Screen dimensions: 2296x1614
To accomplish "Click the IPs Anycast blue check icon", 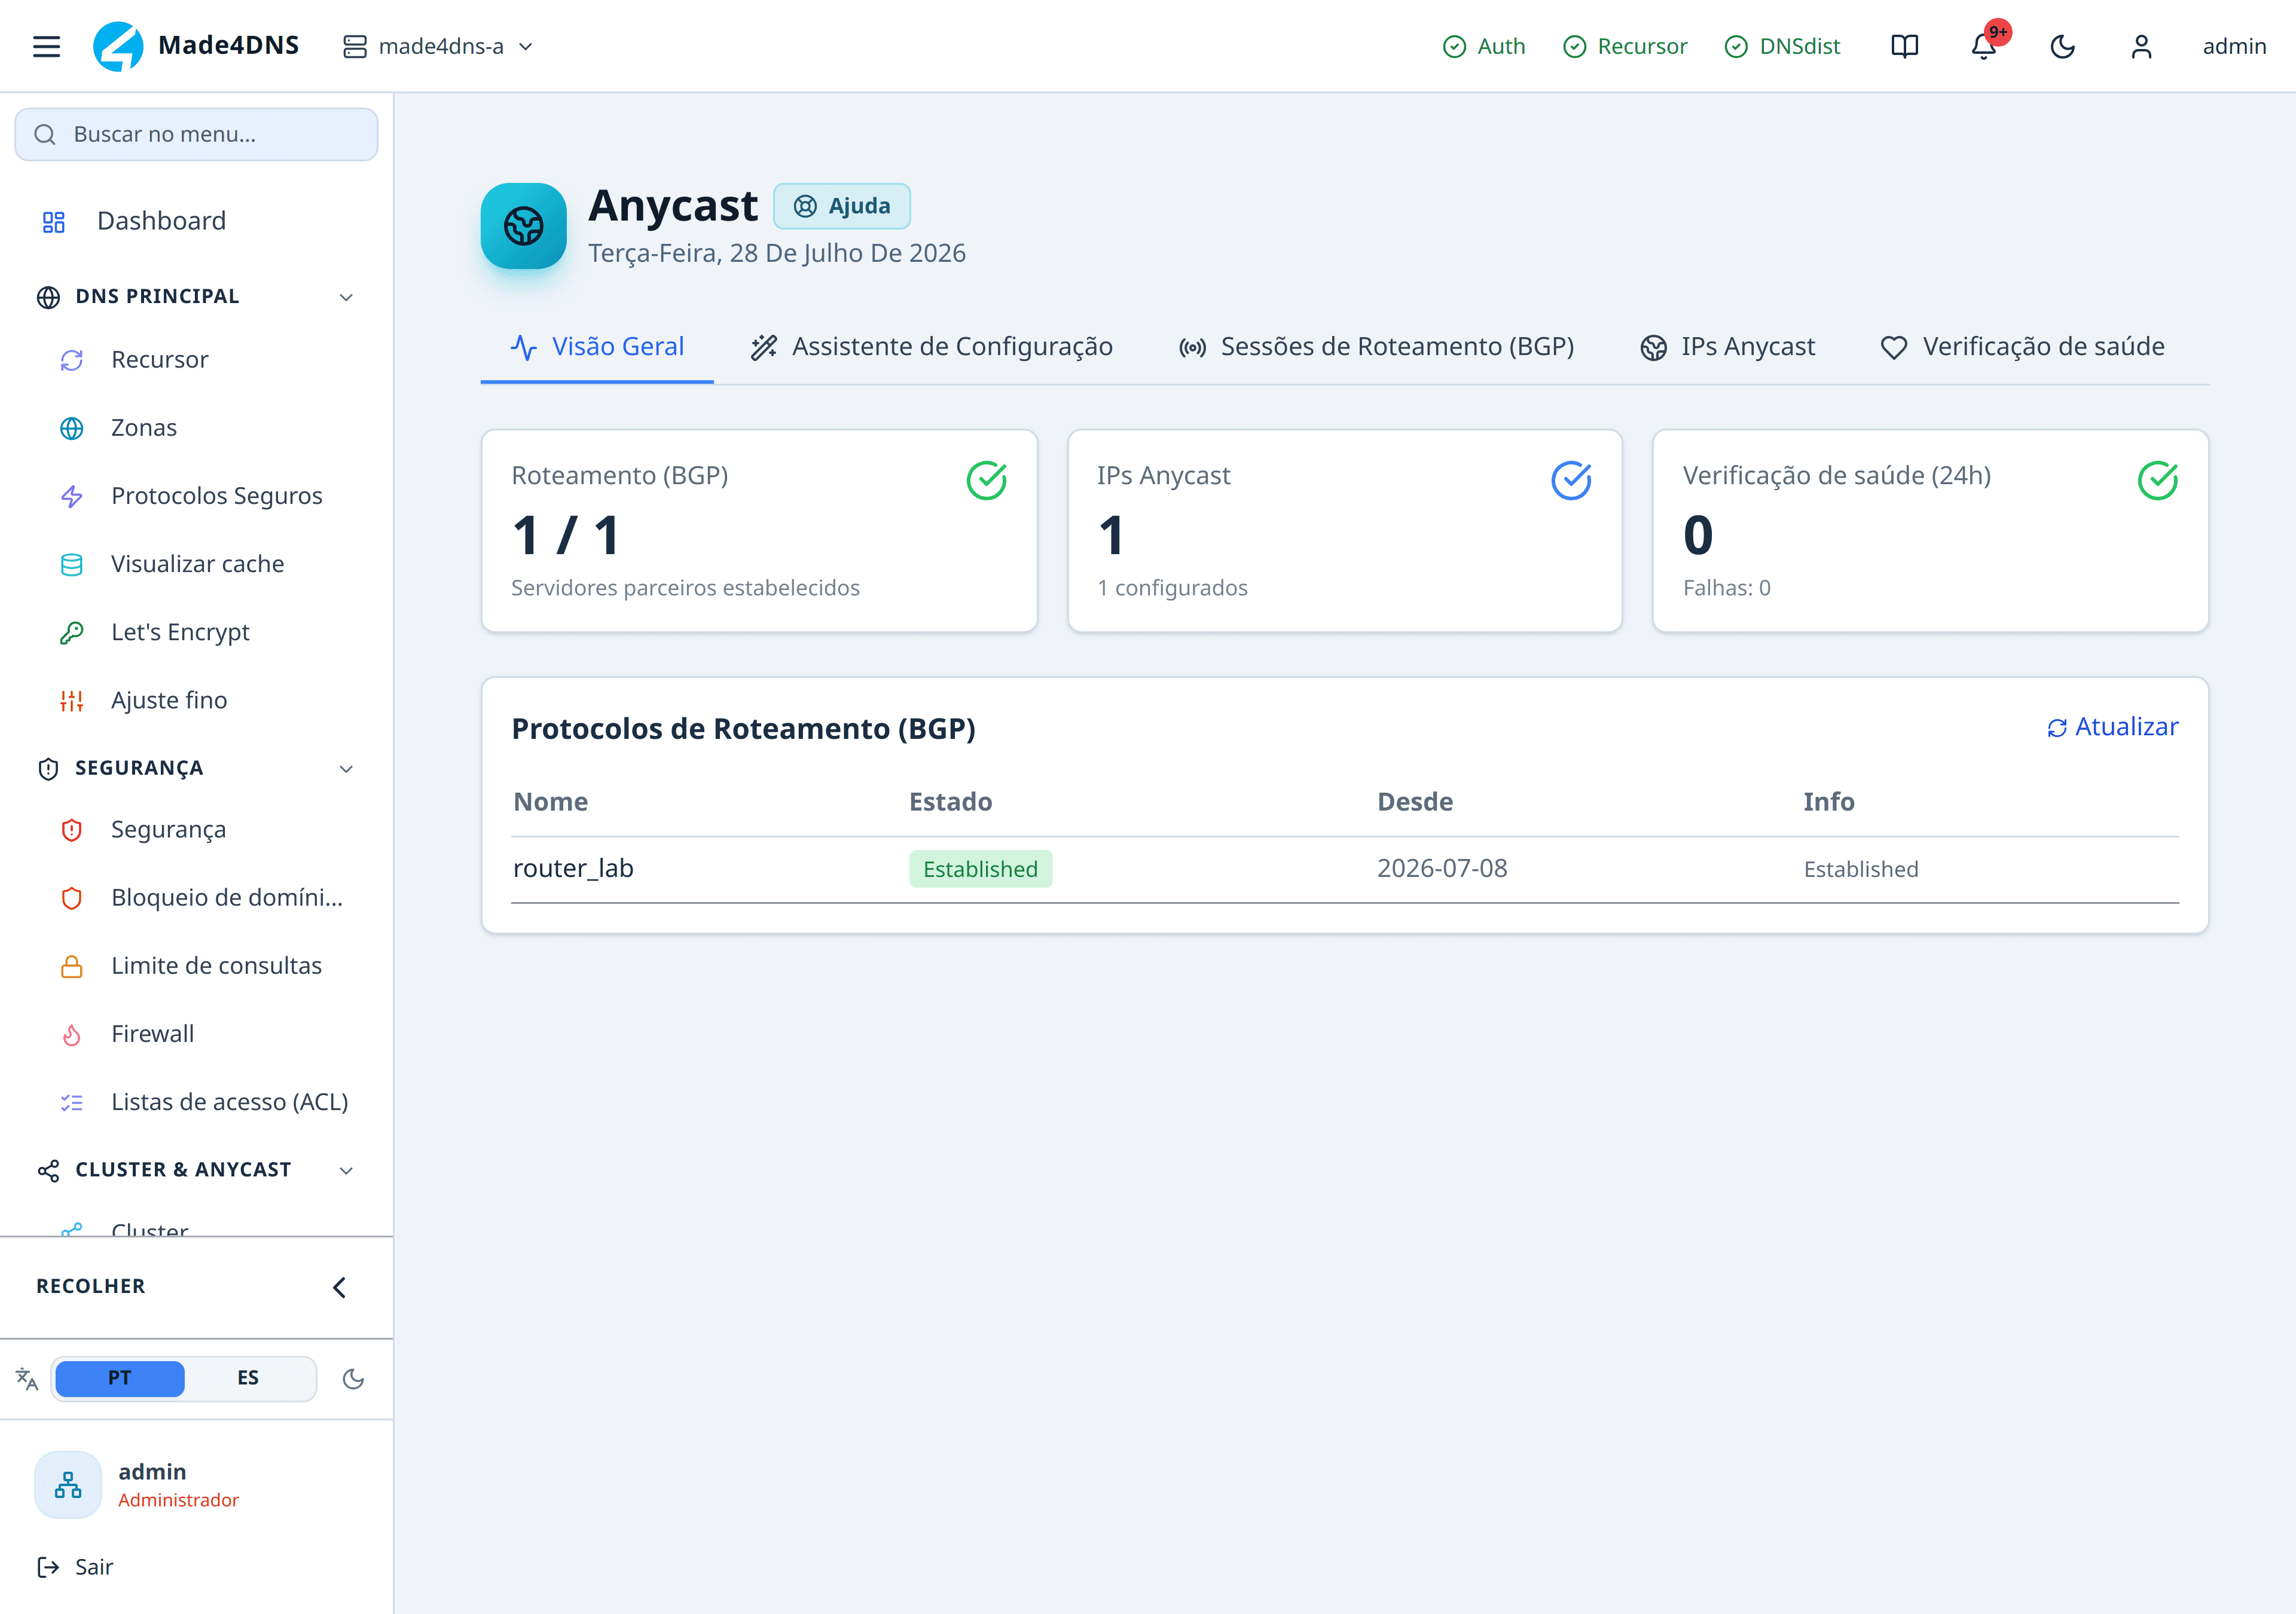I will click(1571, 480).
